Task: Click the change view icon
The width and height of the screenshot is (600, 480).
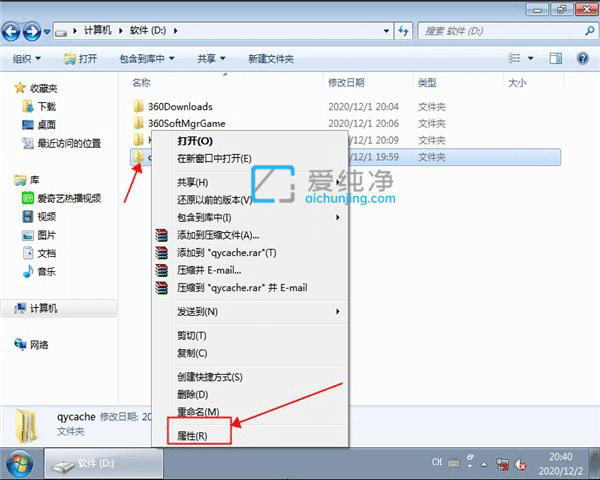Action: [514, 58]
